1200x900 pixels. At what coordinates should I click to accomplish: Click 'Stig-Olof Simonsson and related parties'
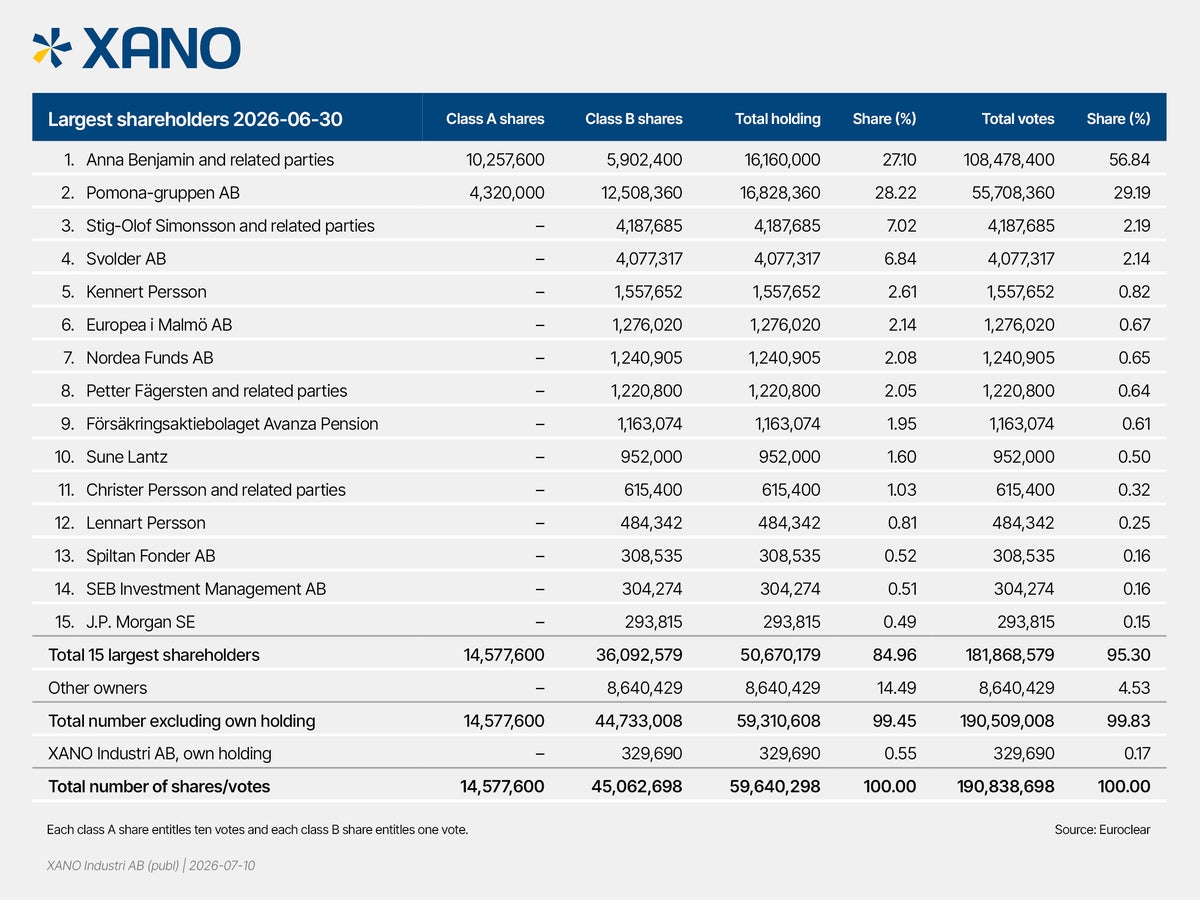(230, 226)
